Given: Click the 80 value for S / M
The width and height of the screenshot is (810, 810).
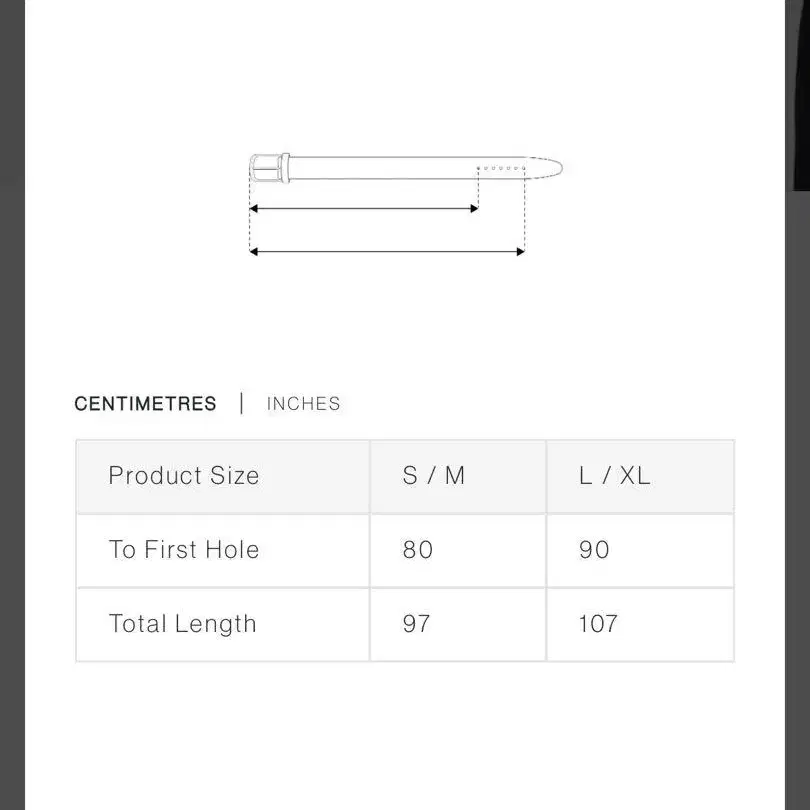Looking at the screenshot, I should click(418, 550).
